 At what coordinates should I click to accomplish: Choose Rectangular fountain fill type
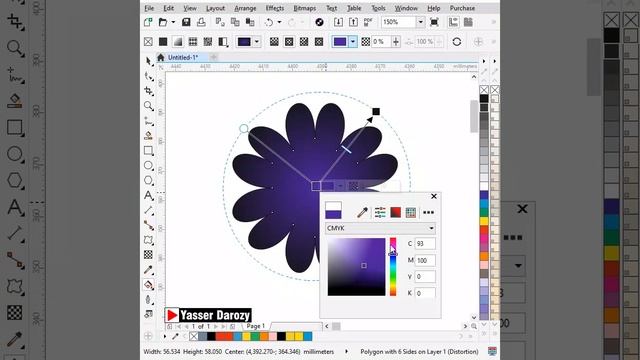(319, 42)
